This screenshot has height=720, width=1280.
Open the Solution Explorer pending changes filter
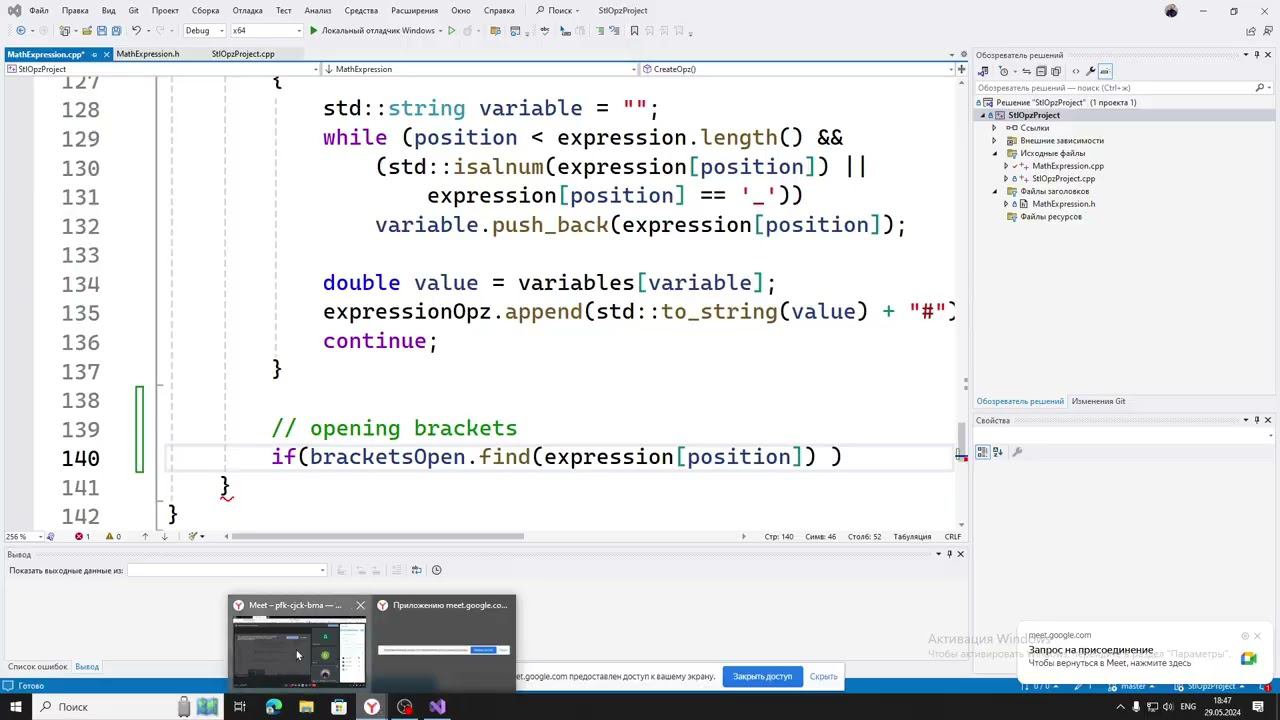coord(1004,71)
